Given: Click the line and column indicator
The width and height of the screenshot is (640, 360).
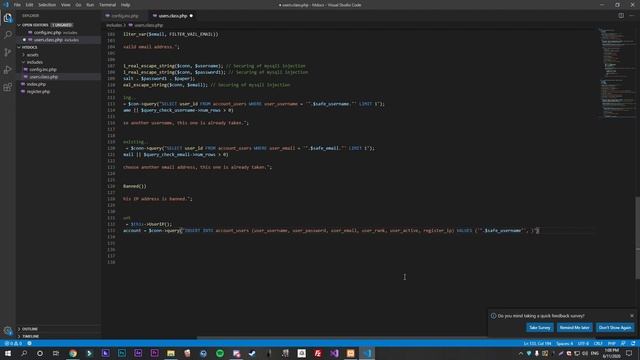Looking at the screenshot, I should [x=537, y=343].
